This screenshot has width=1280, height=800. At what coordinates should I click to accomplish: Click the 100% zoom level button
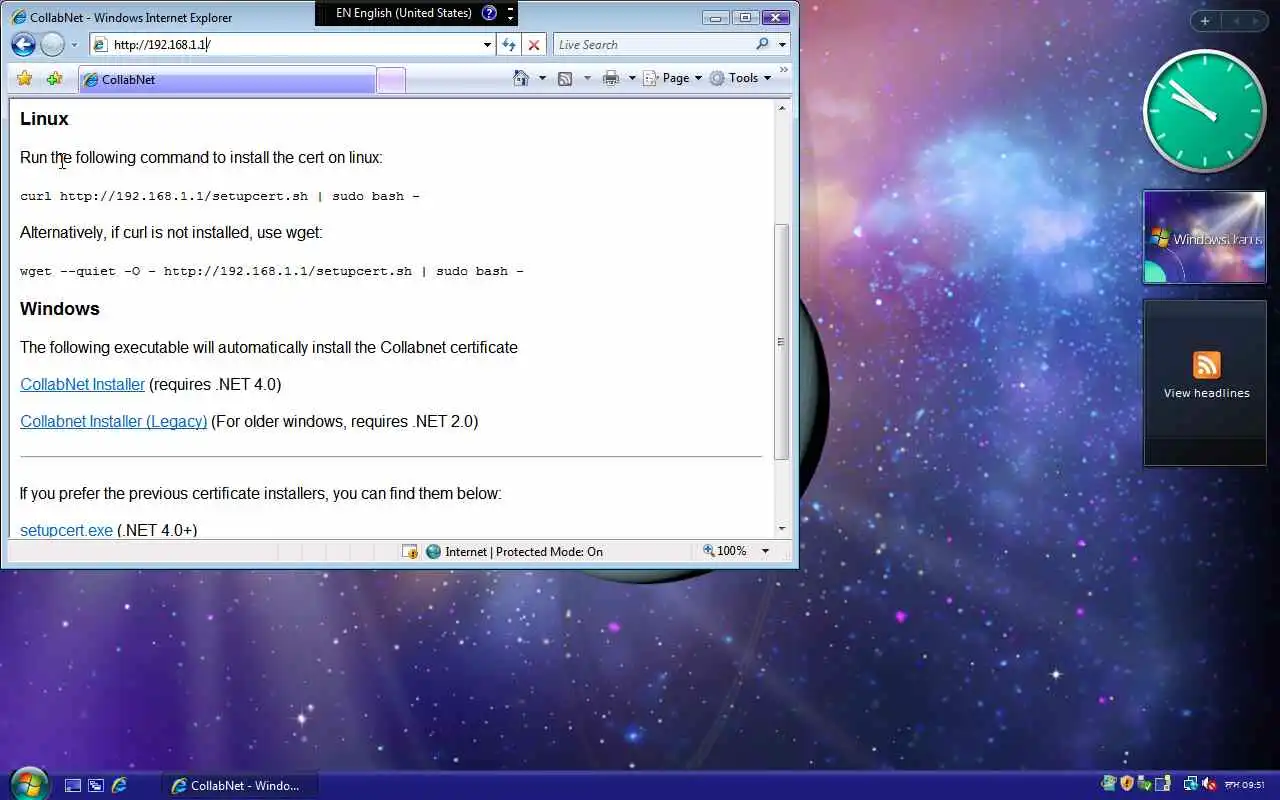click(x=725, y=551)
